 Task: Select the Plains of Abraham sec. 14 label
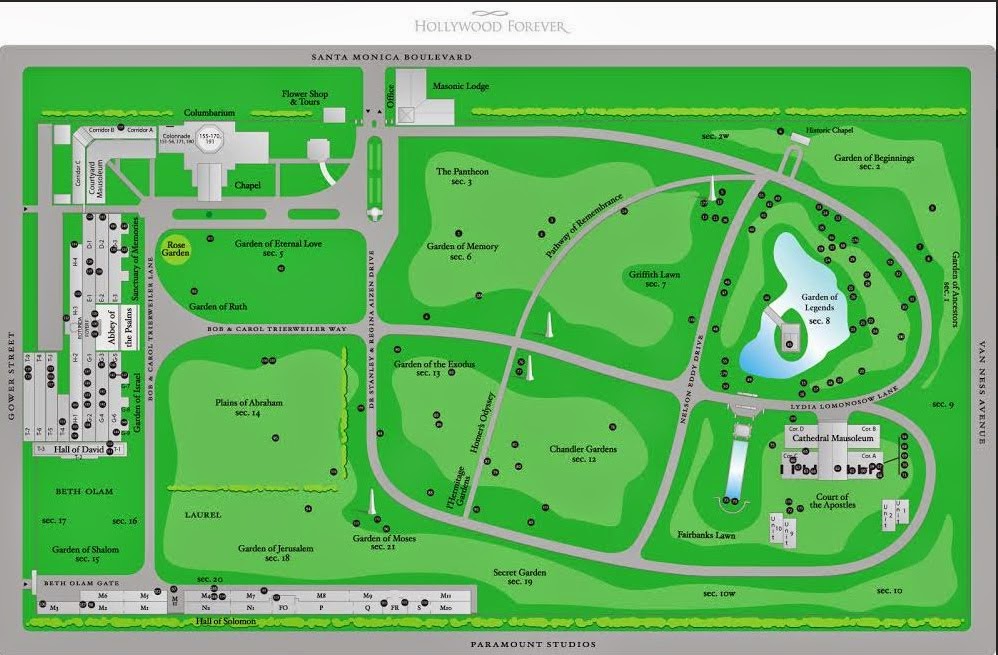[248, 407]
